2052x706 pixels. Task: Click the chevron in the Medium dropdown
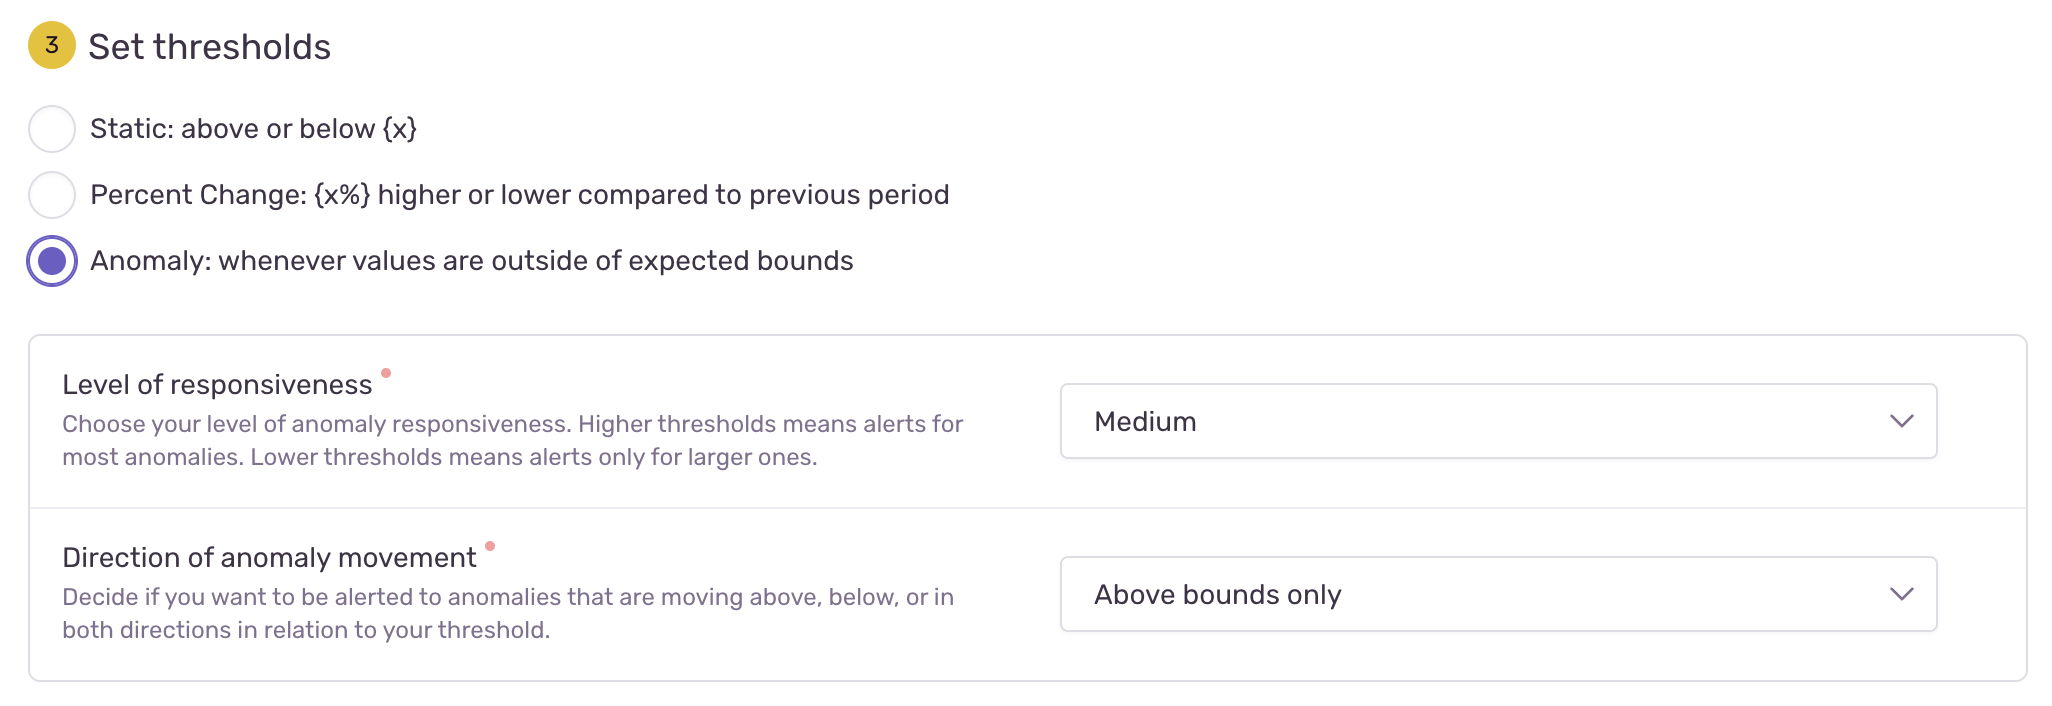tap(1901, 421)
